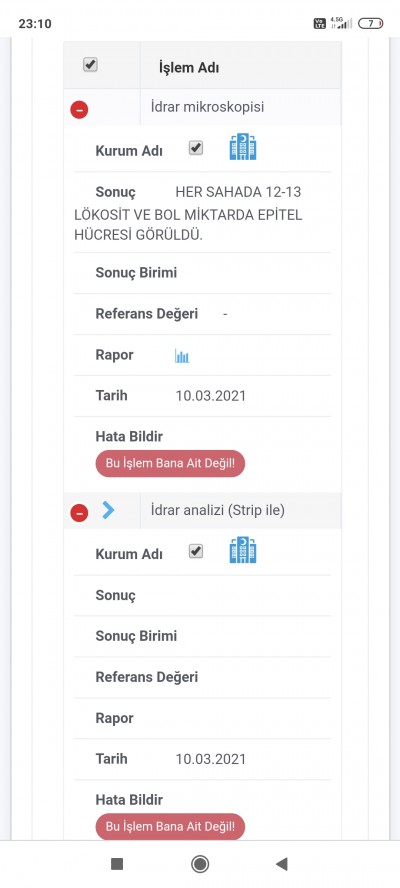
Task: Expand blue chevron beside İdrar analizi
Action: (x=108, y=510)
